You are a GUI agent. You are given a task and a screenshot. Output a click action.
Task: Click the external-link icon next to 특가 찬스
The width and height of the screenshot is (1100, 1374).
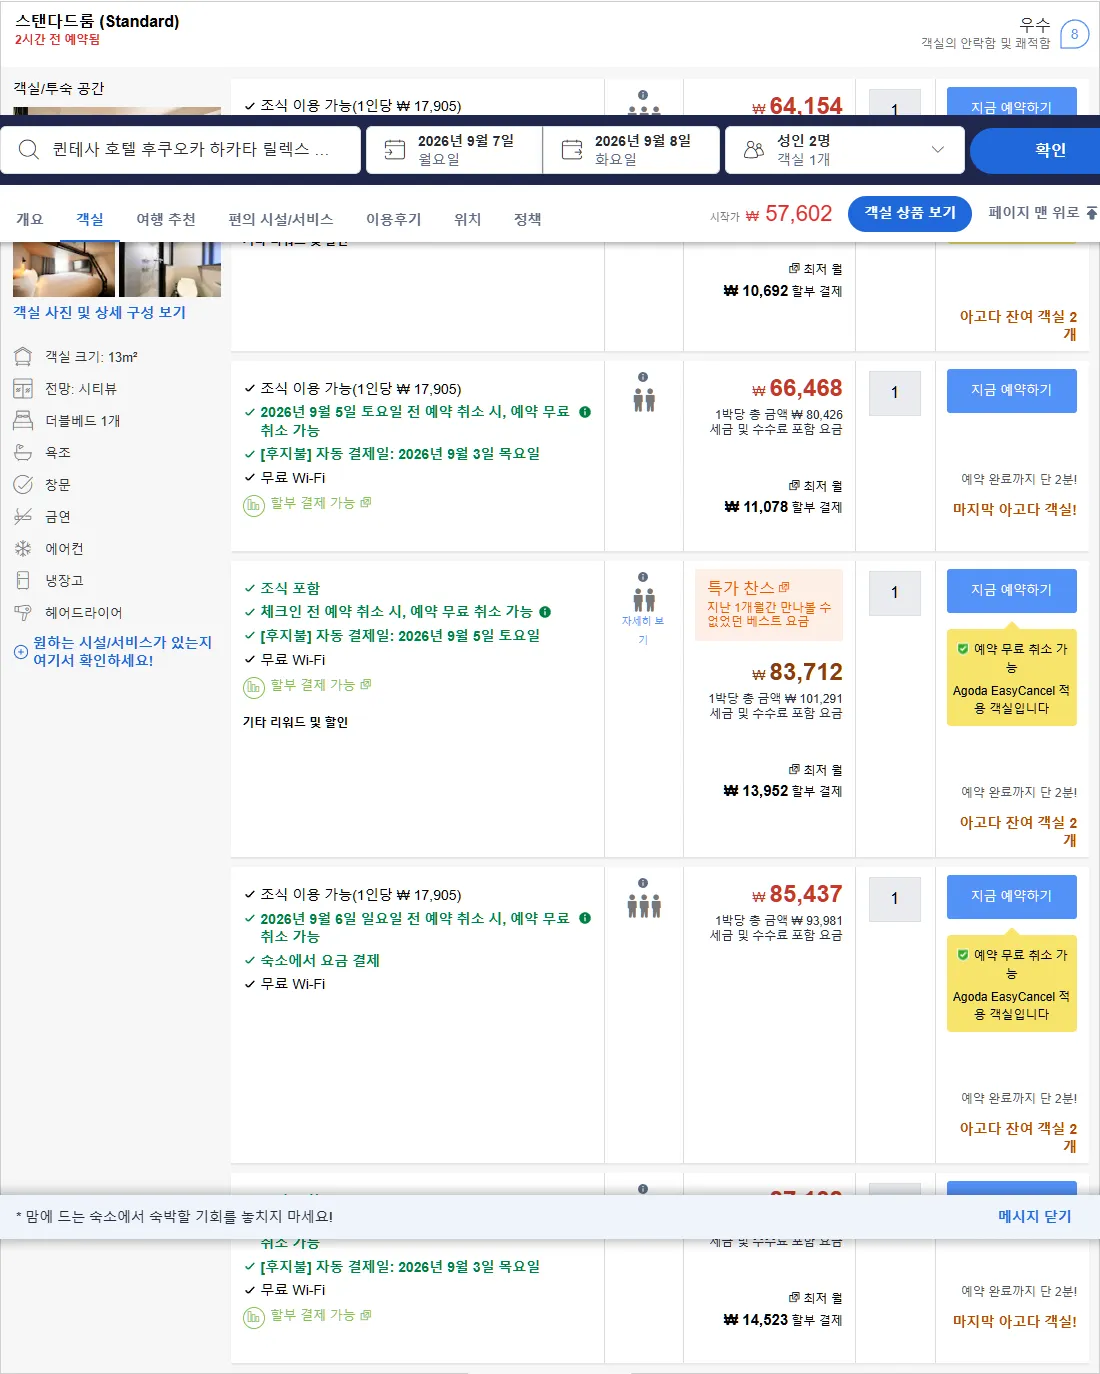784,587
